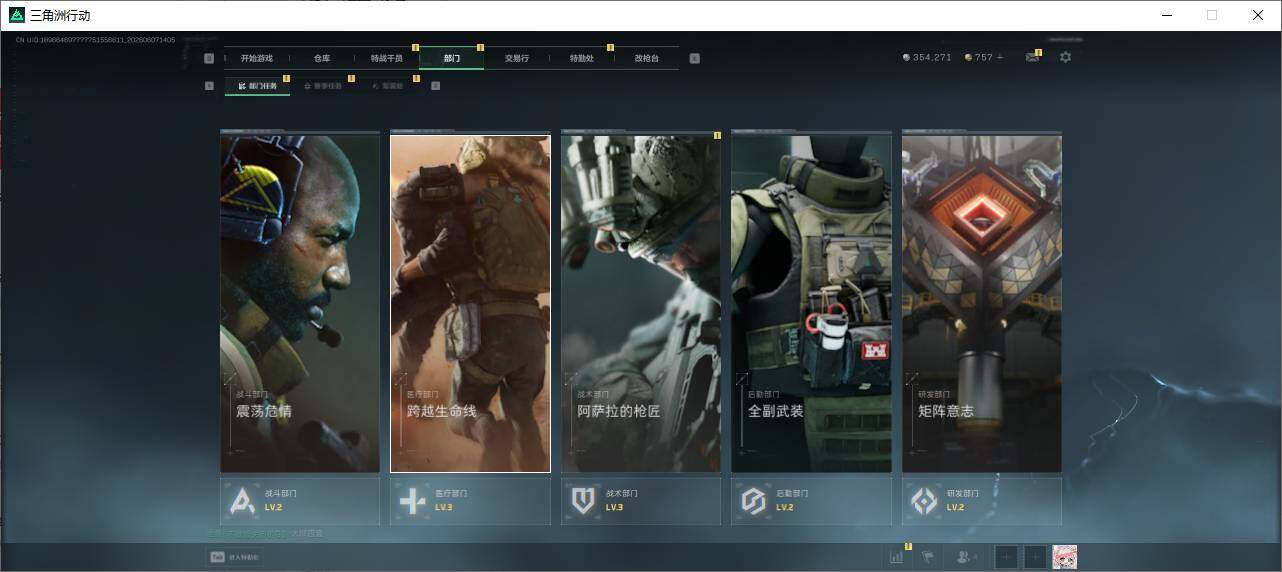
Task: Click the 研发部门 LV.2 level label
Action: pos(955,508)
